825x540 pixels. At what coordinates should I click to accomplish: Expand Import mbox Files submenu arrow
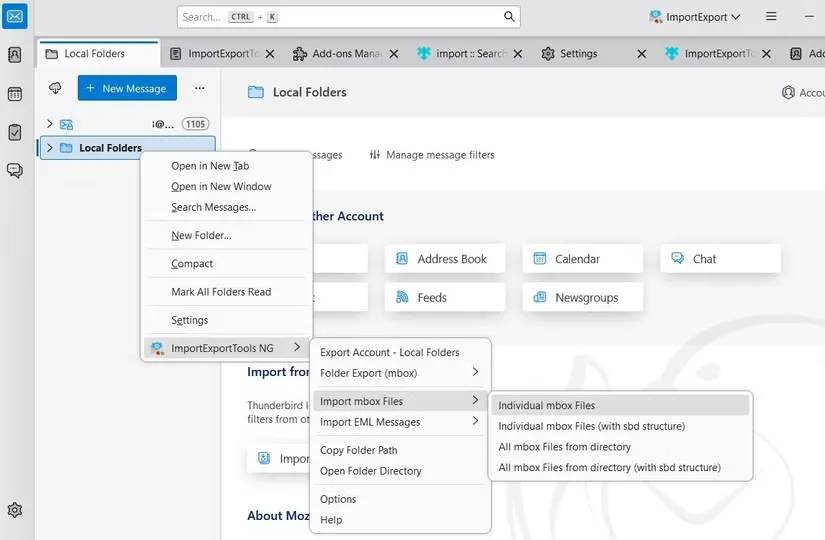pos(475,401)
